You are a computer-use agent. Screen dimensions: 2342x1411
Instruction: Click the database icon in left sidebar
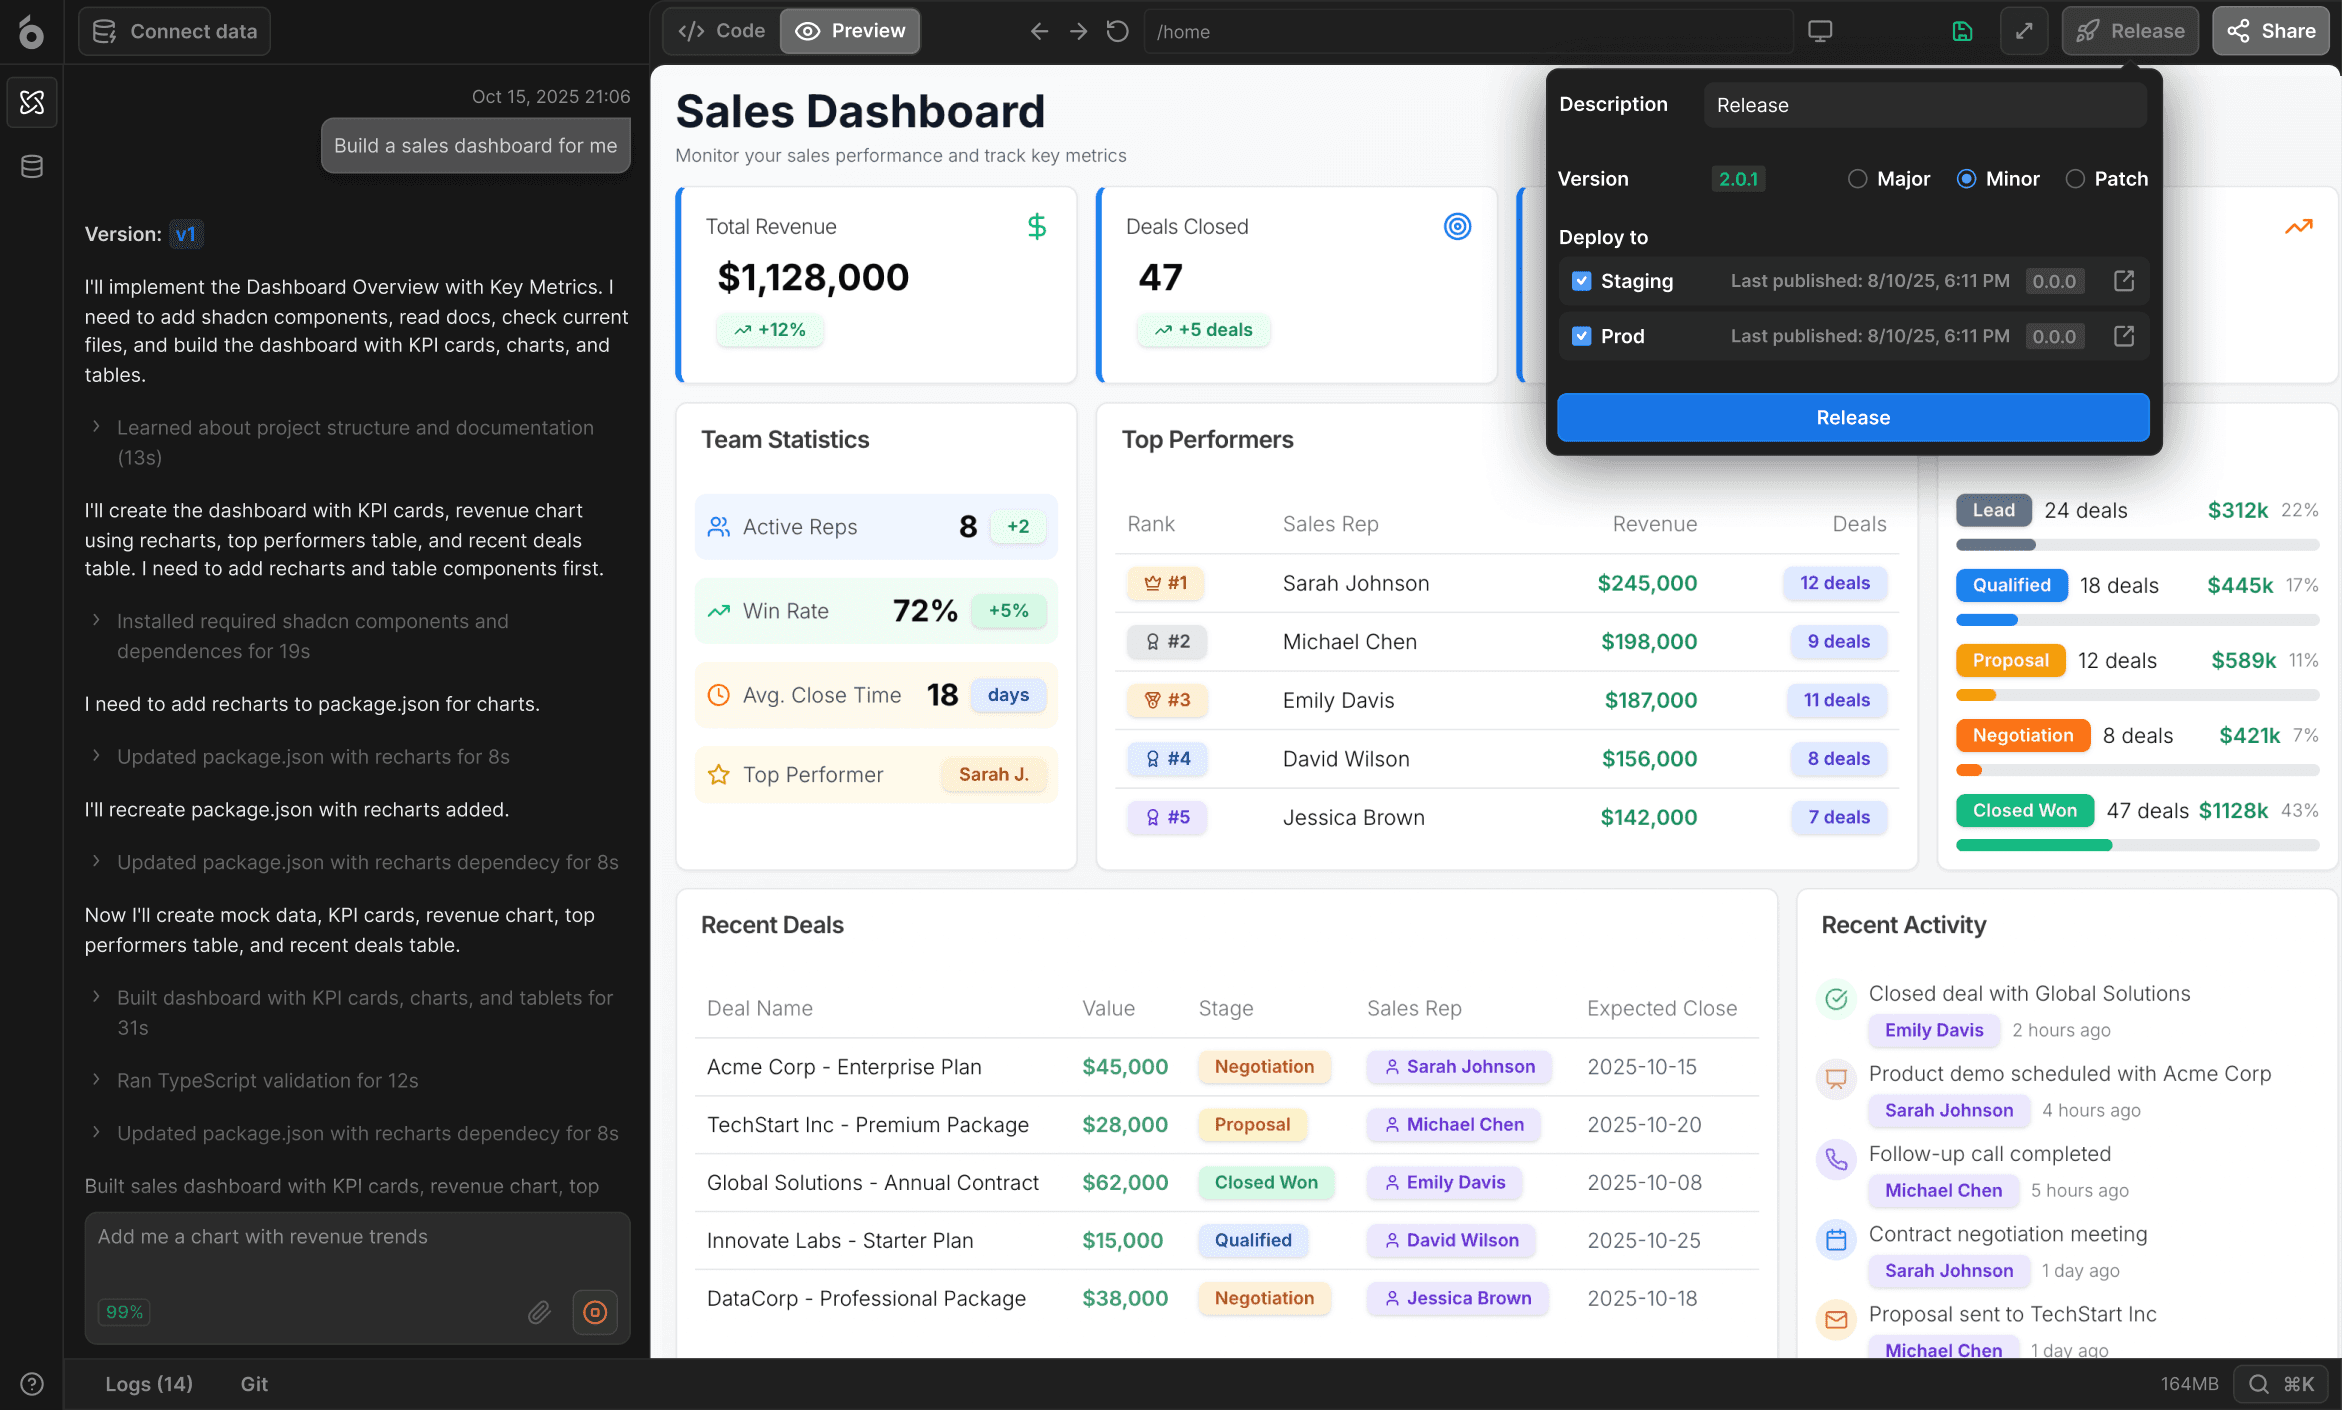pyautogui.click(x=32, y=166)
